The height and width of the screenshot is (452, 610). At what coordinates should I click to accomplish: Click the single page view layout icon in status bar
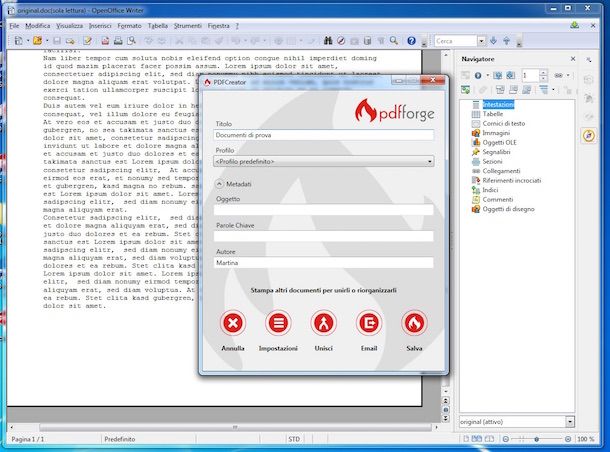click(x=466, y=439)
